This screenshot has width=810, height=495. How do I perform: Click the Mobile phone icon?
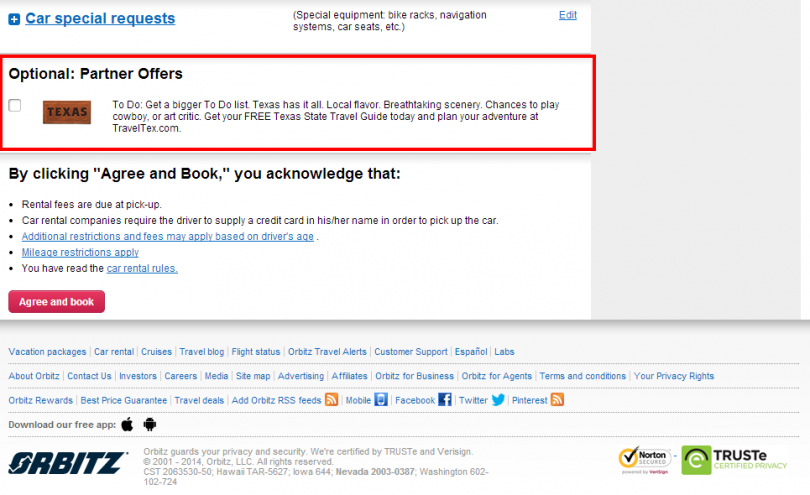click(x=381, y=400)
